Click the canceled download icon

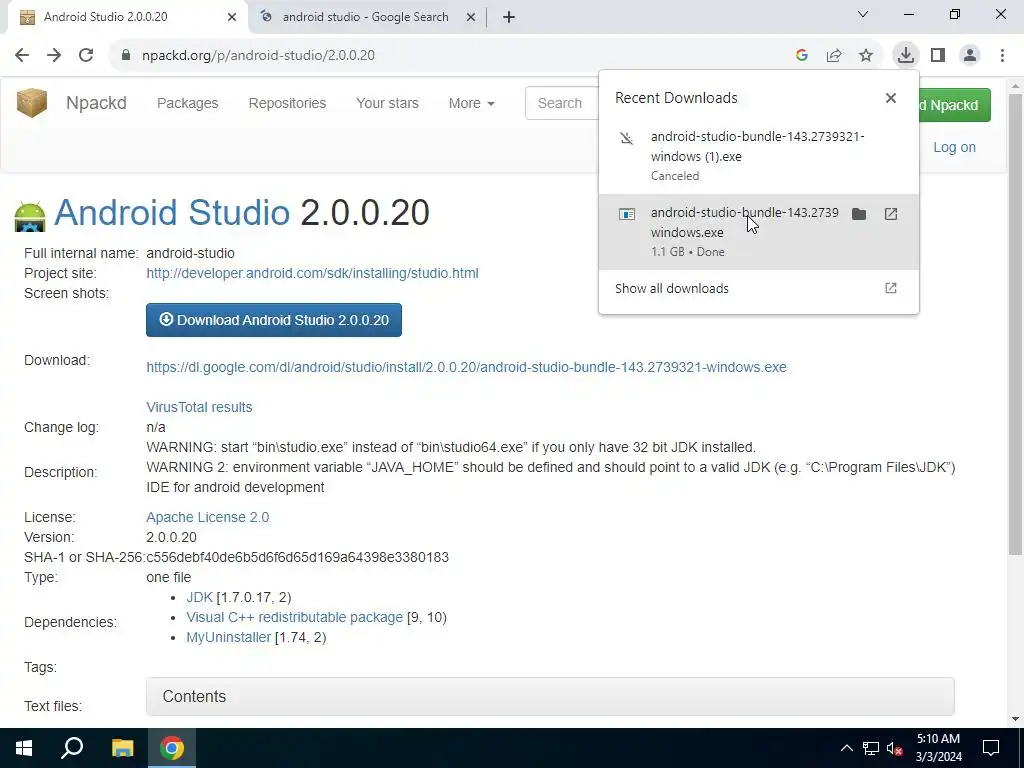tap(626, 138)
